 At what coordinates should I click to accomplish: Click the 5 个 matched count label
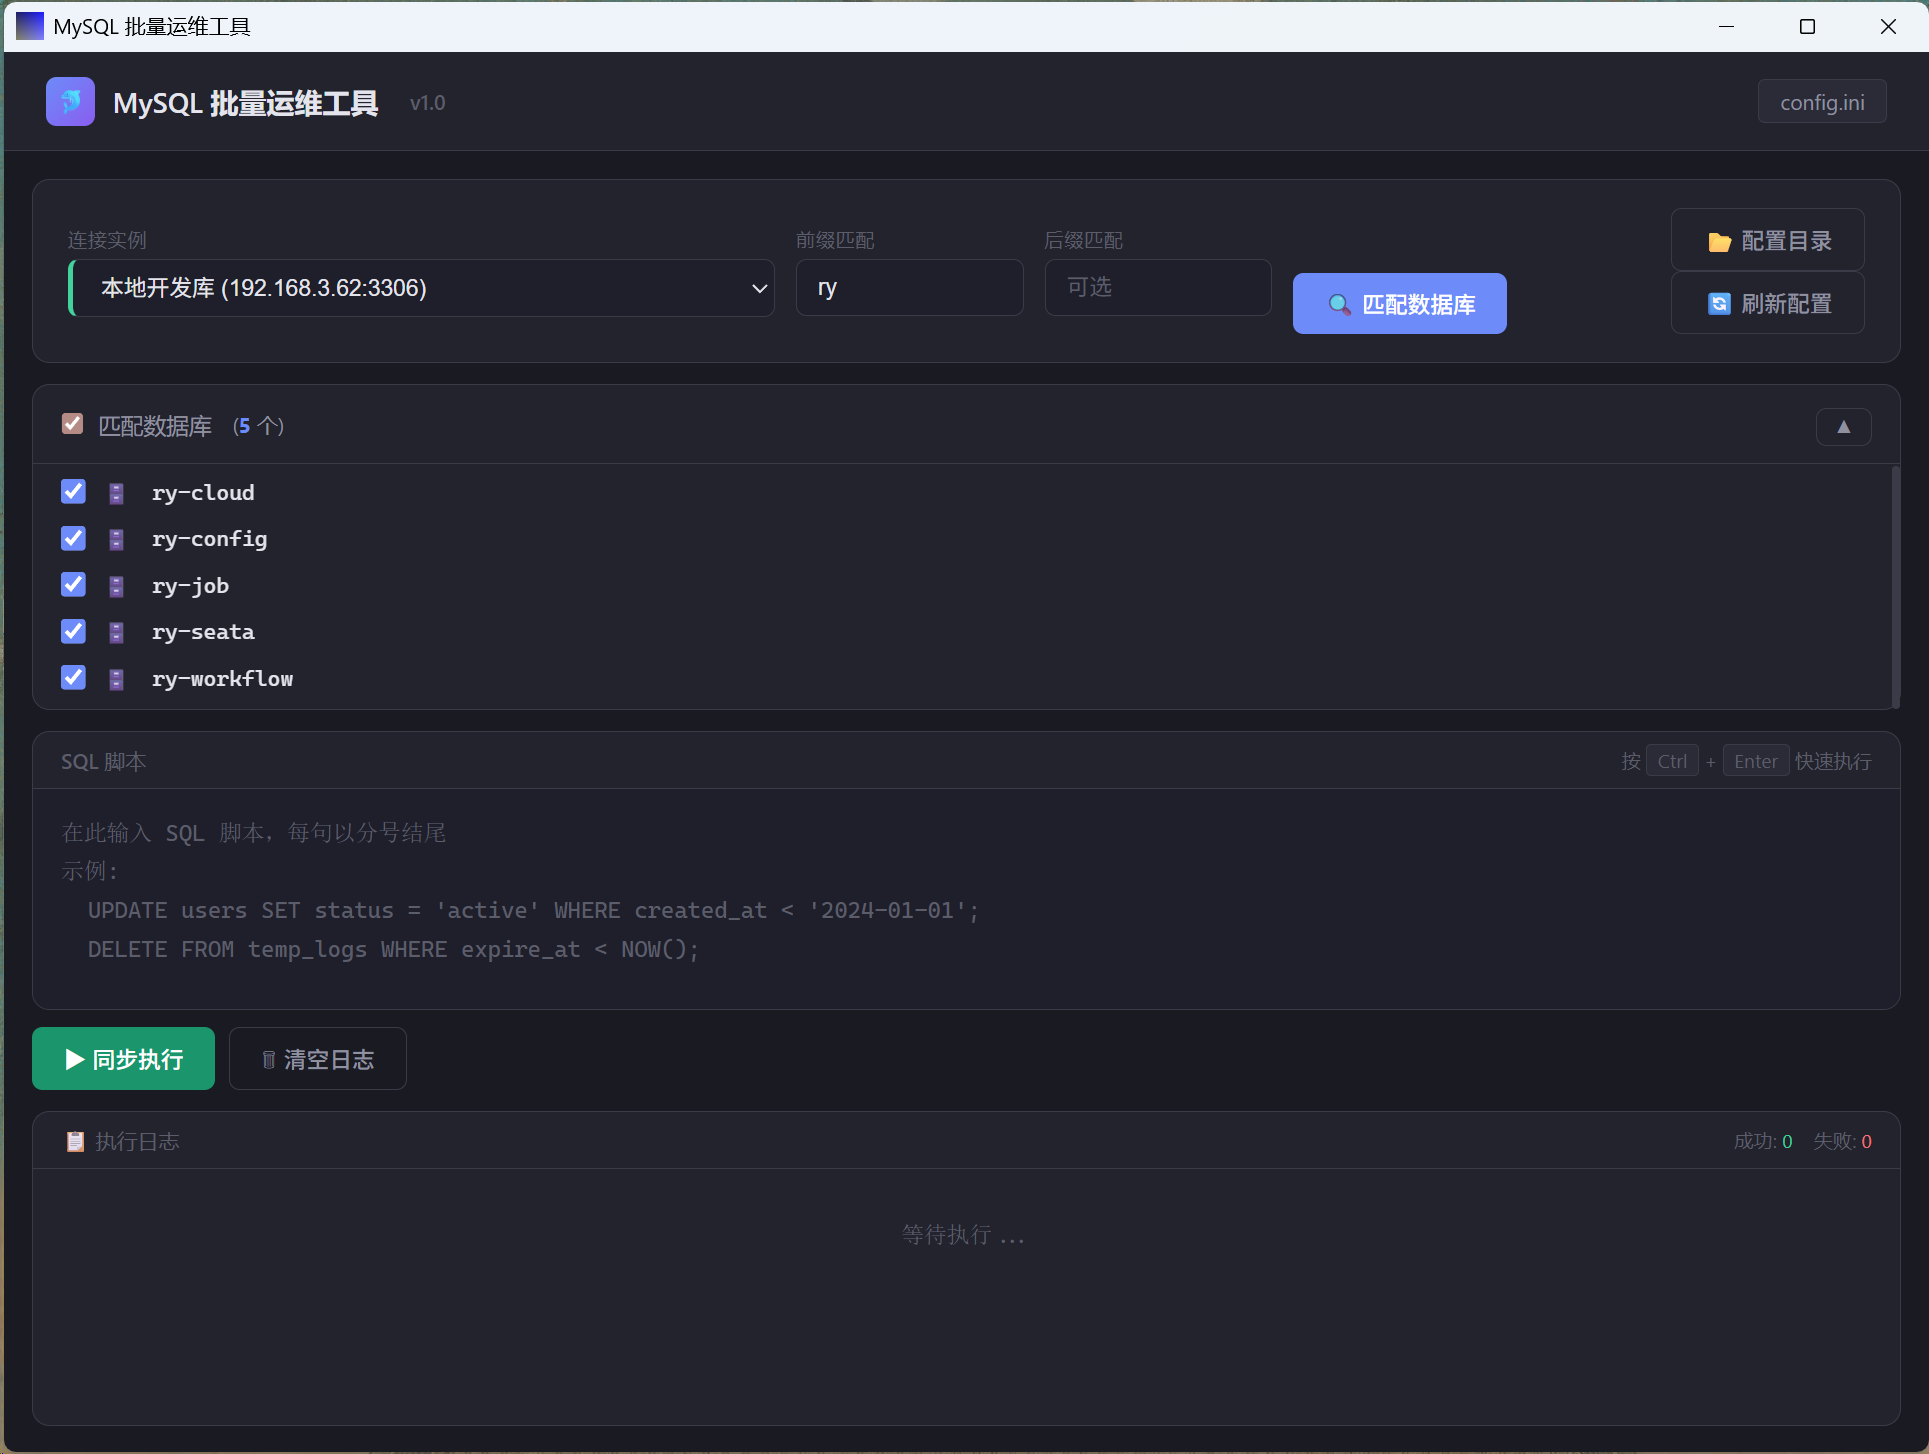(258, 426)
